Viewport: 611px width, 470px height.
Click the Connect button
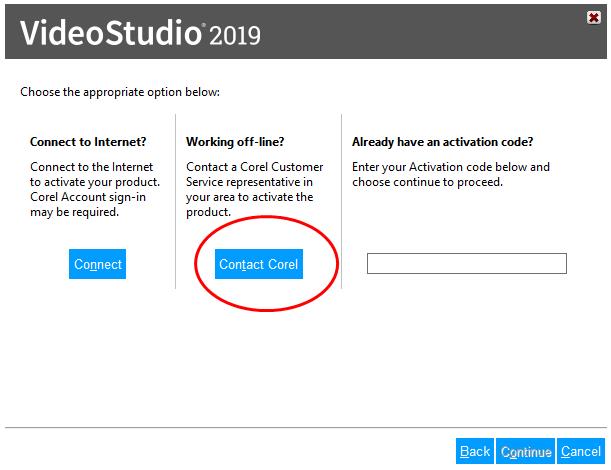pyautogui.click(x=97, y=264)
